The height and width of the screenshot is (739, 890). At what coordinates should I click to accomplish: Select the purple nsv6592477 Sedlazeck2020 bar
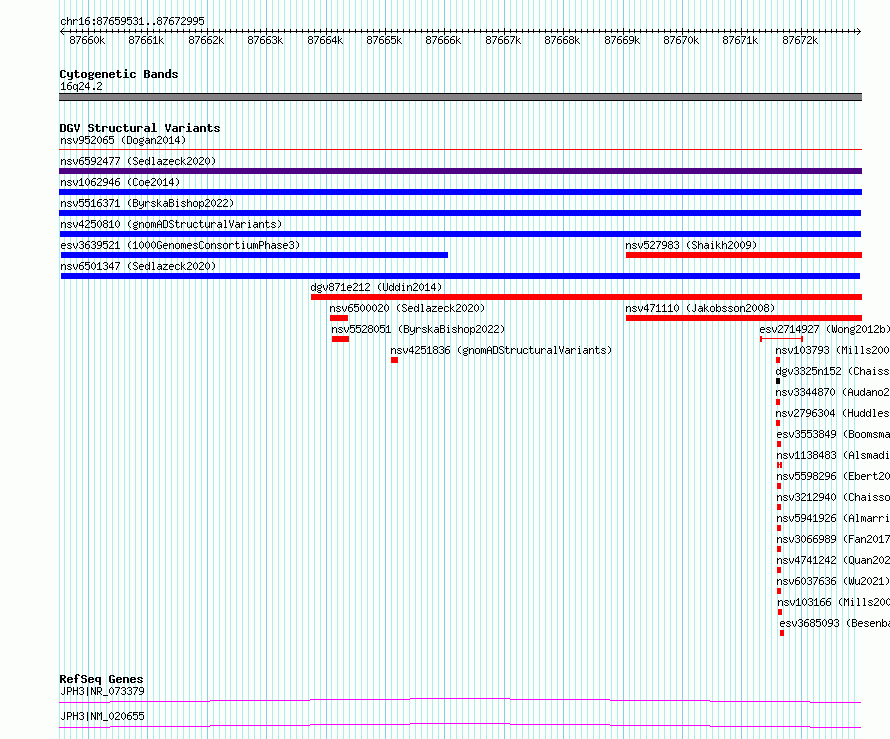[460, 171]
